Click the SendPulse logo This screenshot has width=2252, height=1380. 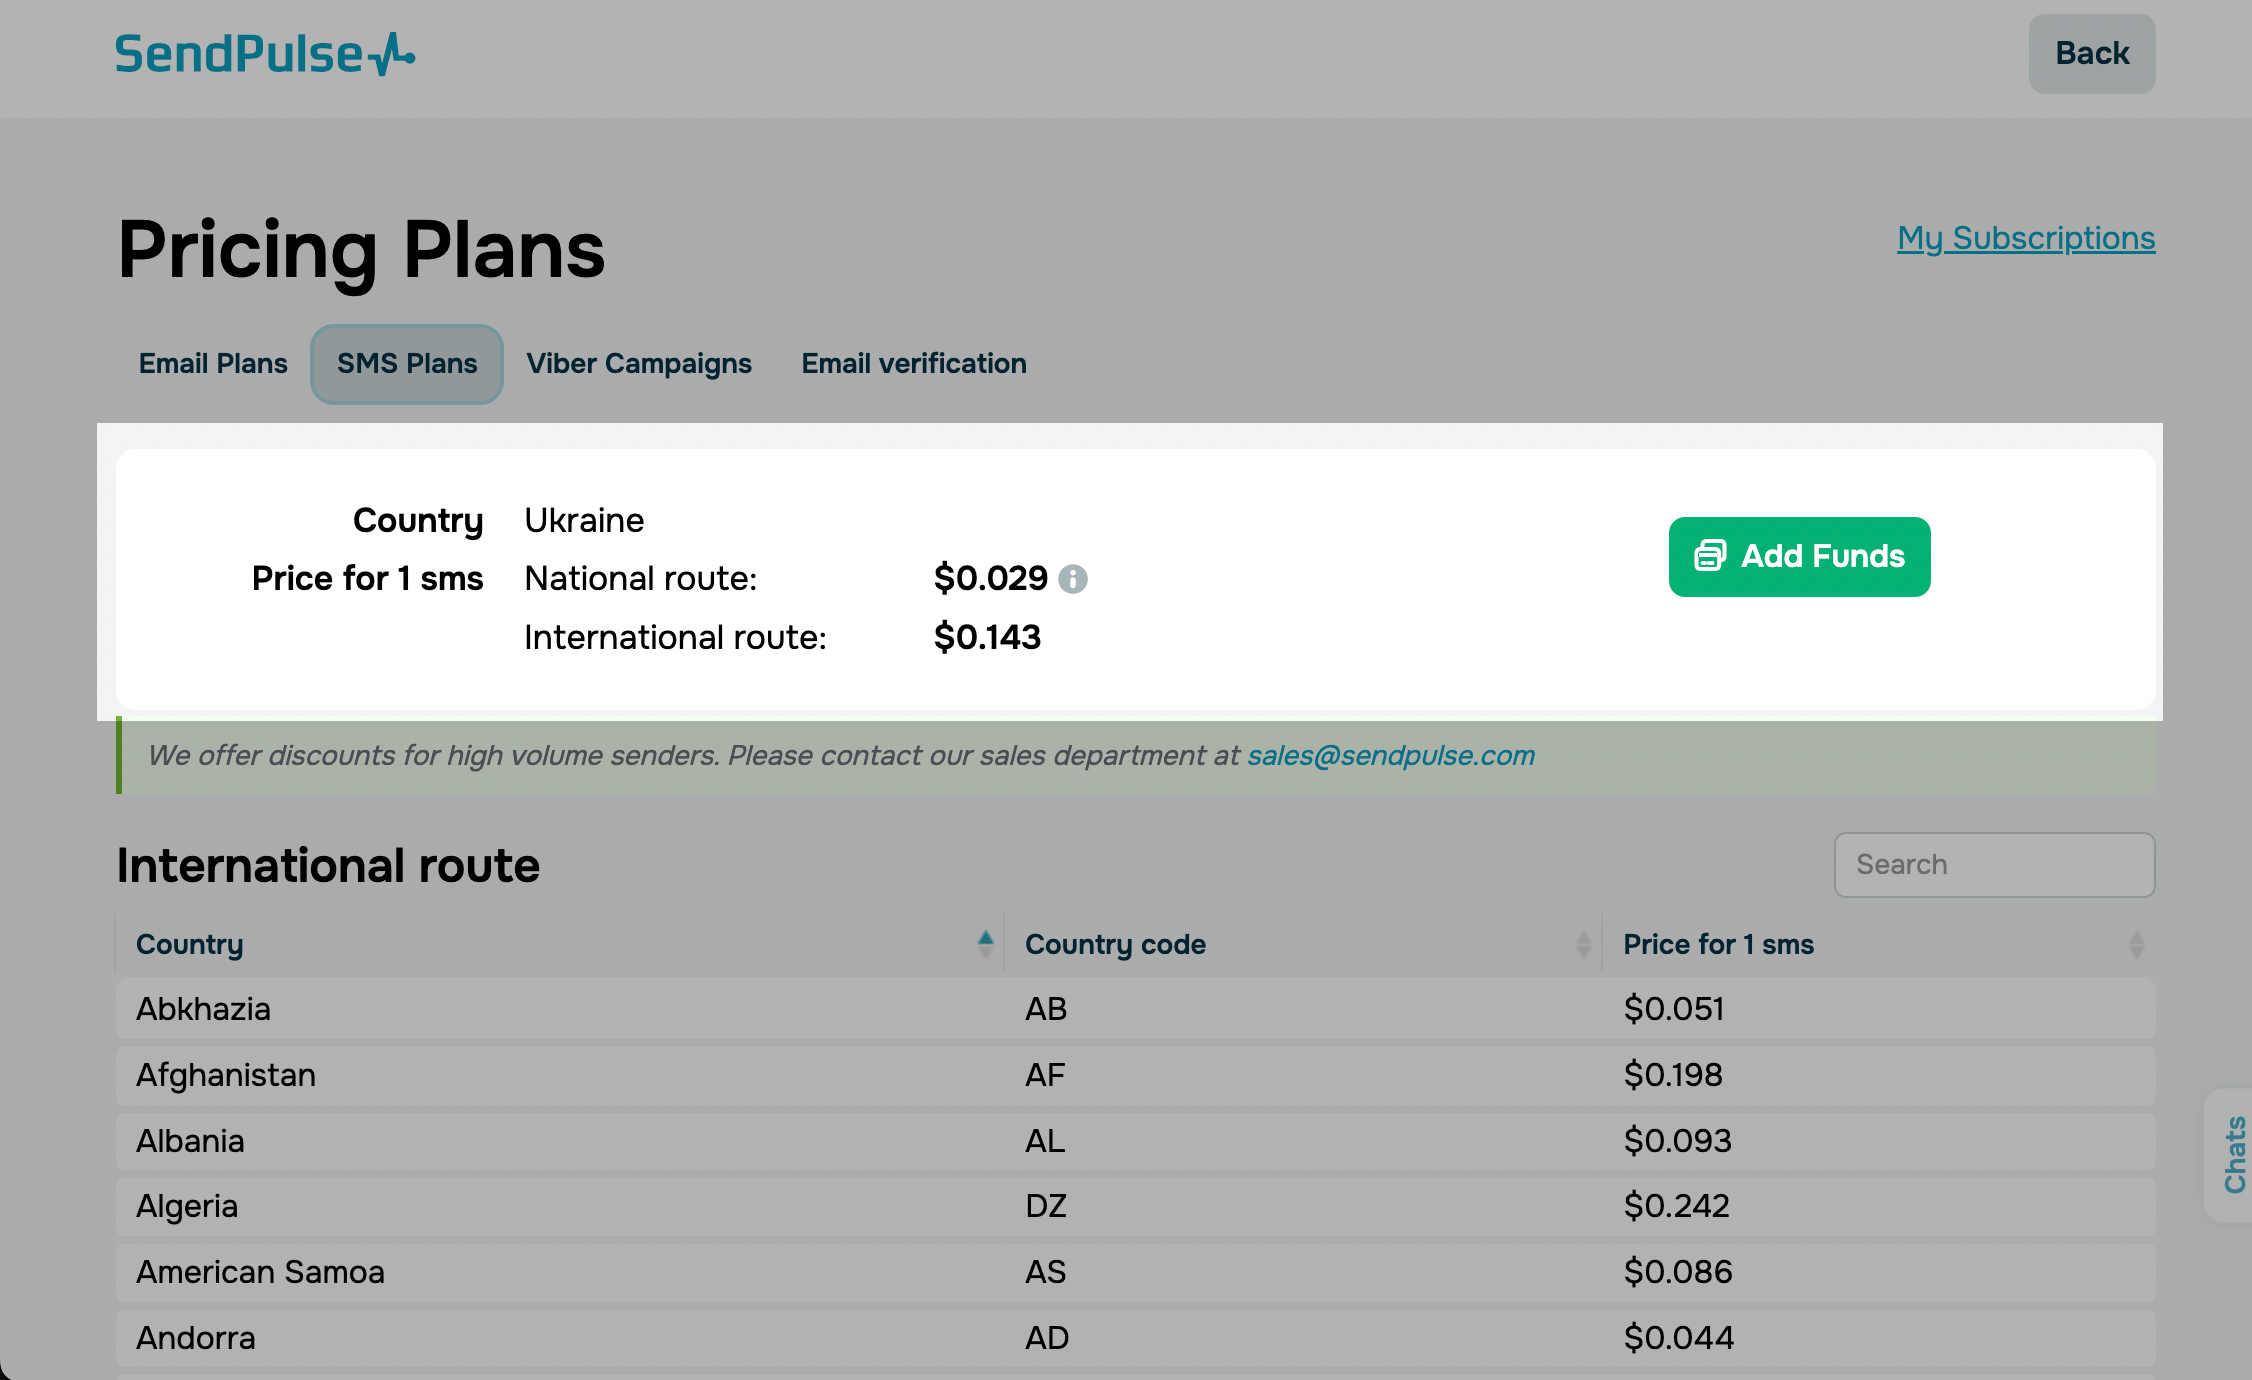(265, 54)
